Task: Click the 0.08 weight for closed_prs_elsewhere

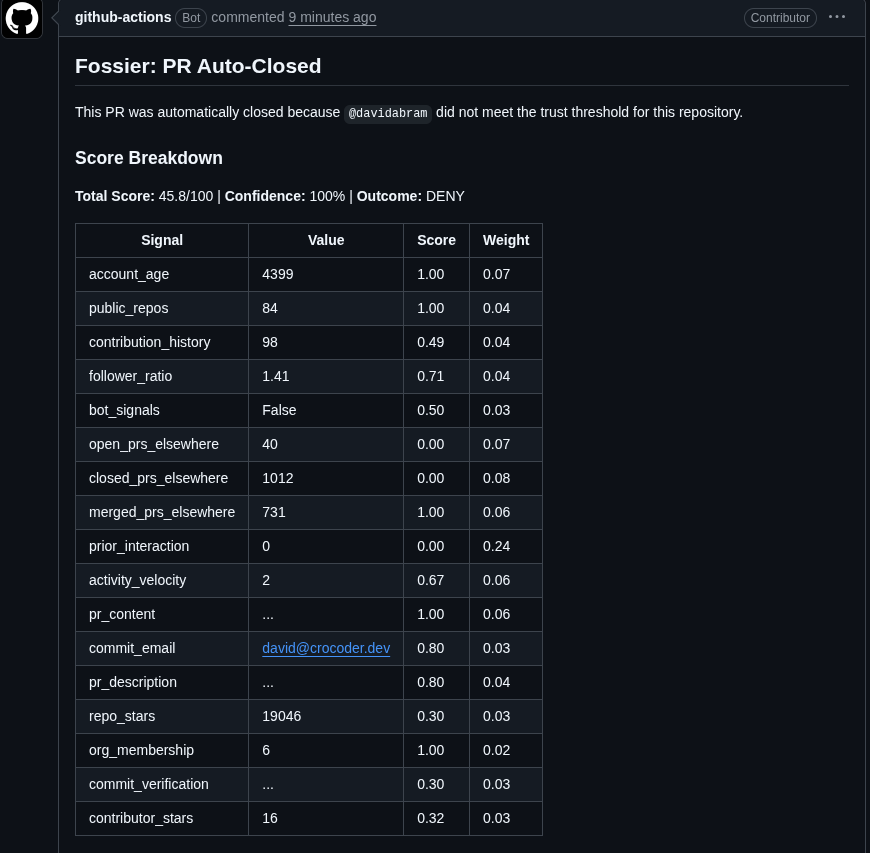Action: coord(496,478)
